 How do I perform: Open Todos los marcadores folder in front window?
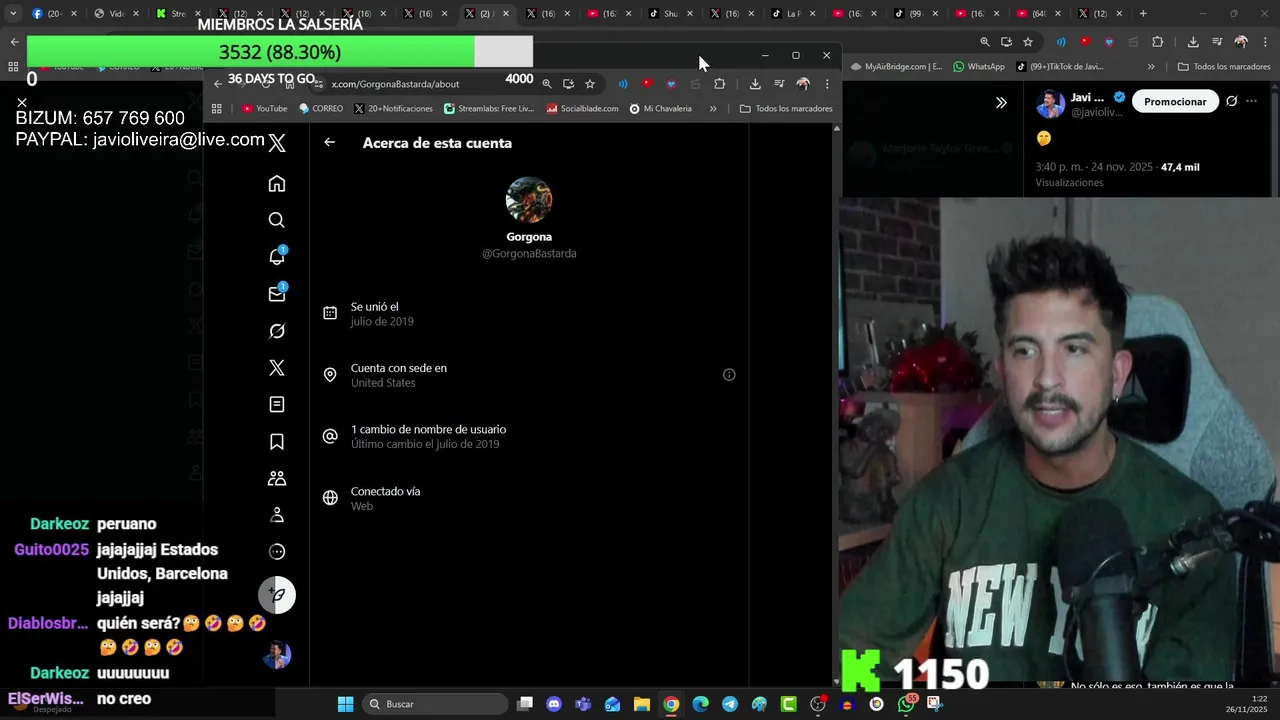pyautogui.click(x=786, y=108)
